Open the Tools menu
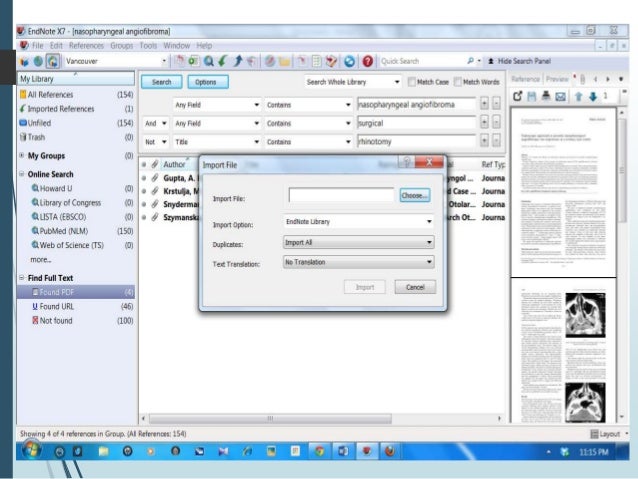The height and width of the screenshot is (479, 638). tap(148, 46)
